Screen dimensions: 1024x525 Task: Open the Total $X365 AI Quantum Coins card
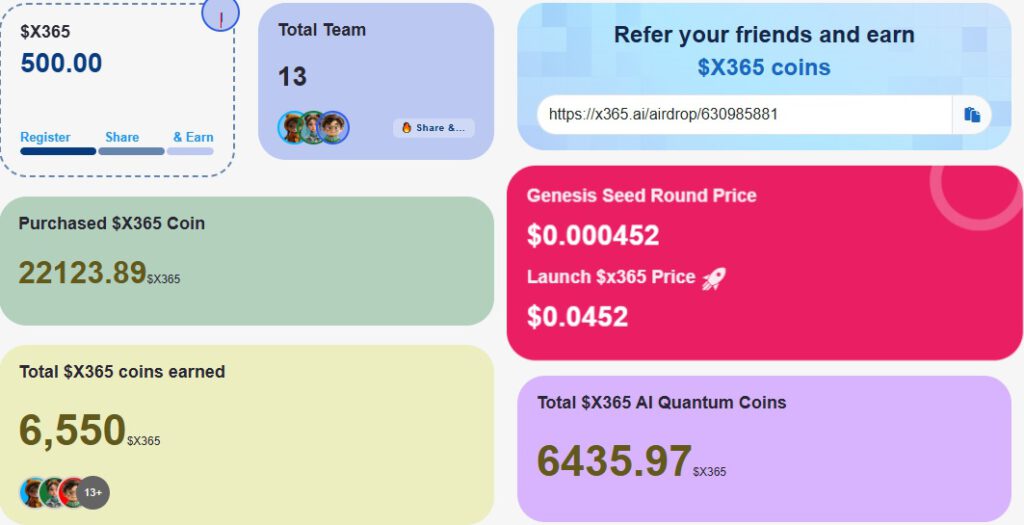(764, 449)
